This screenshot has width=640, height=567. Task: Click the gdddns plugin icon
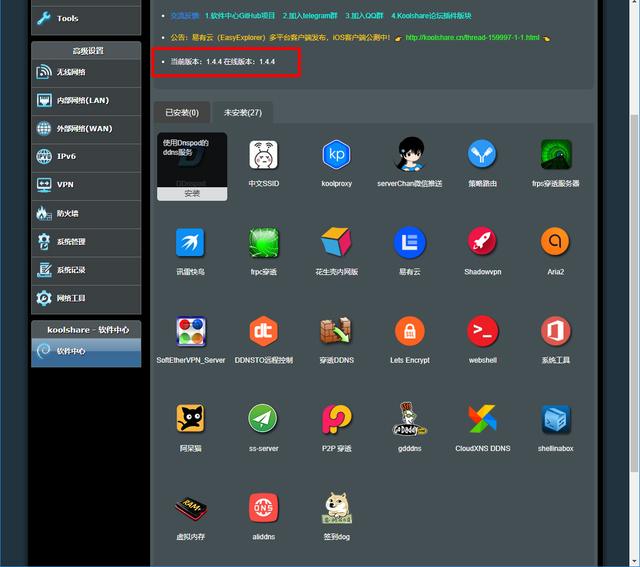tap(409, 418)
